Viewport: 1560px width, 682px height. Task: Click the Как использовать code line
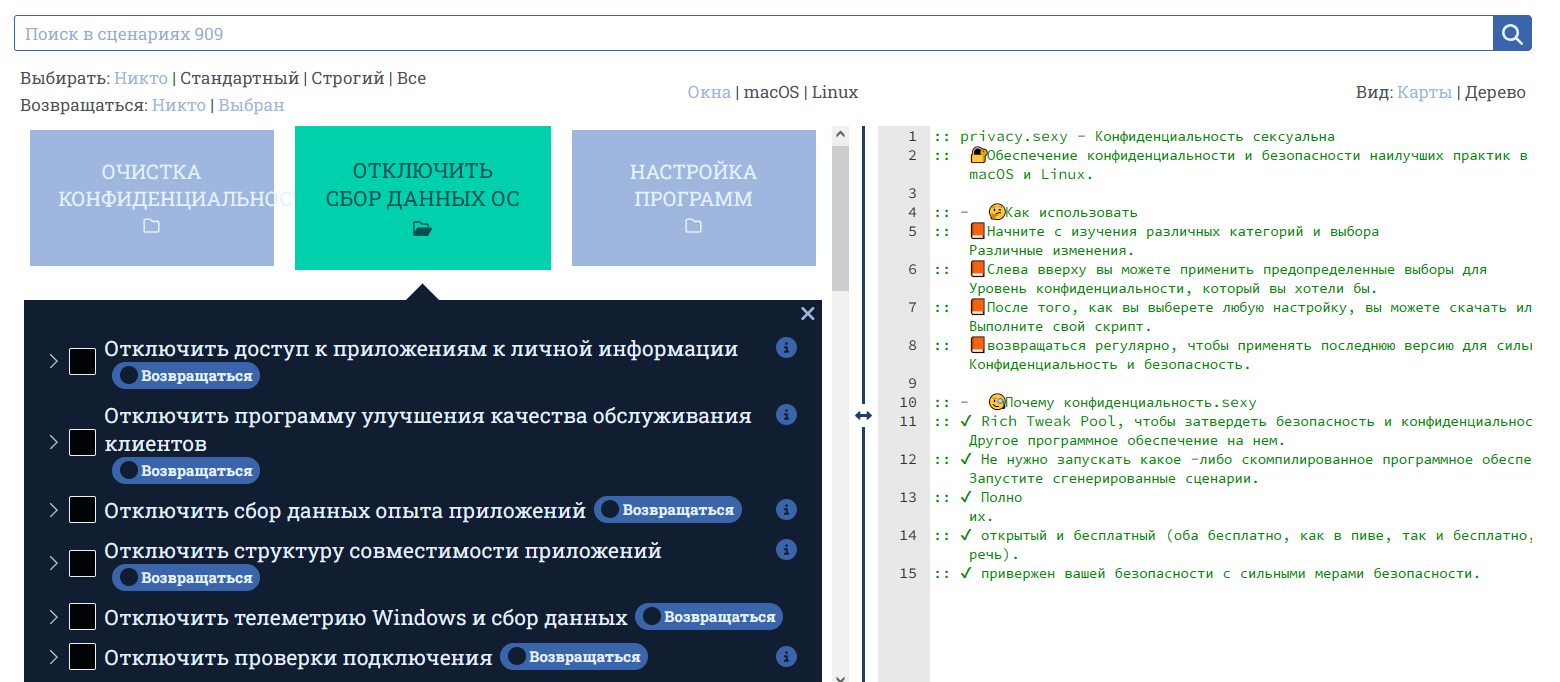(x=1037, y=212)
